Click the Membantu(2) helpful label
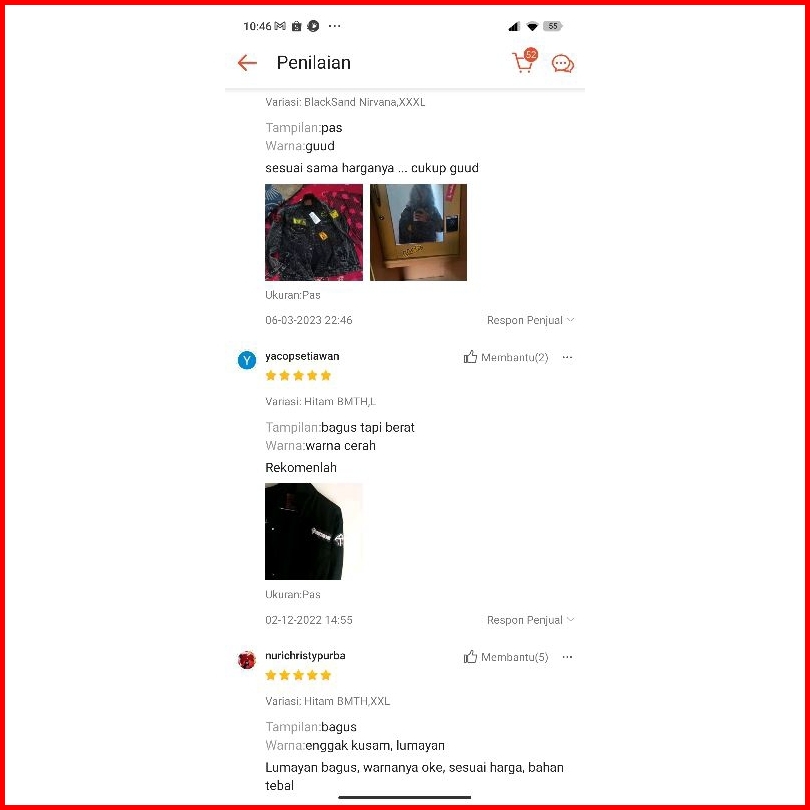The height and width of the screenshot is (810, 810). 515,357
